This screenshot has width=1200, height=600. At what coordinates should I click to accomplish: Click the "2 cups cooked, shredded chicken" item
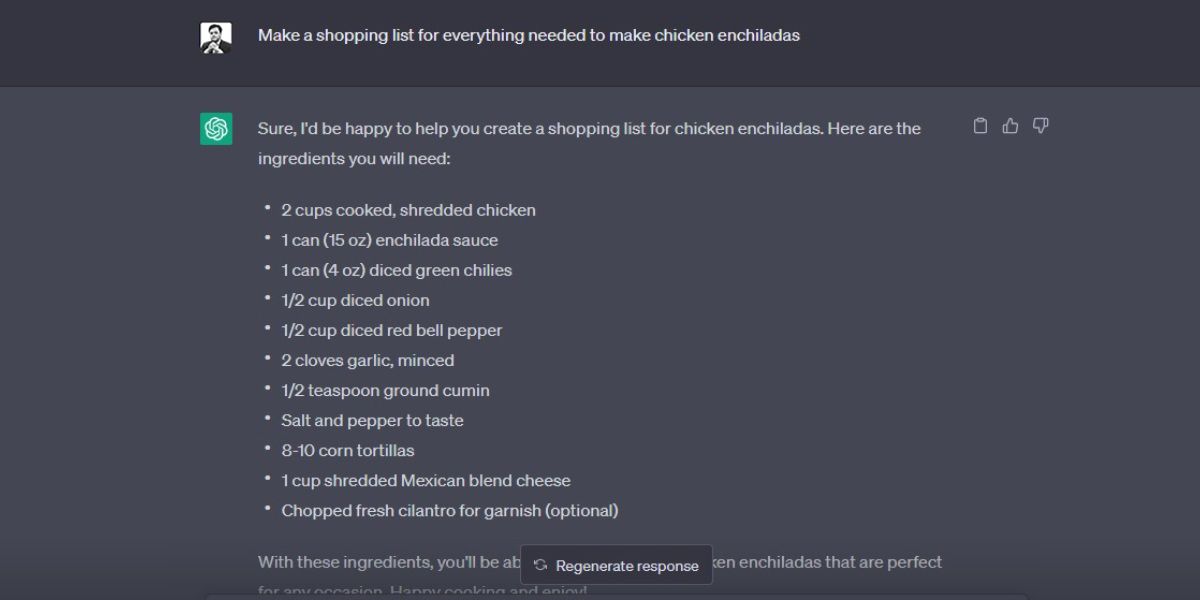[408, 210]
